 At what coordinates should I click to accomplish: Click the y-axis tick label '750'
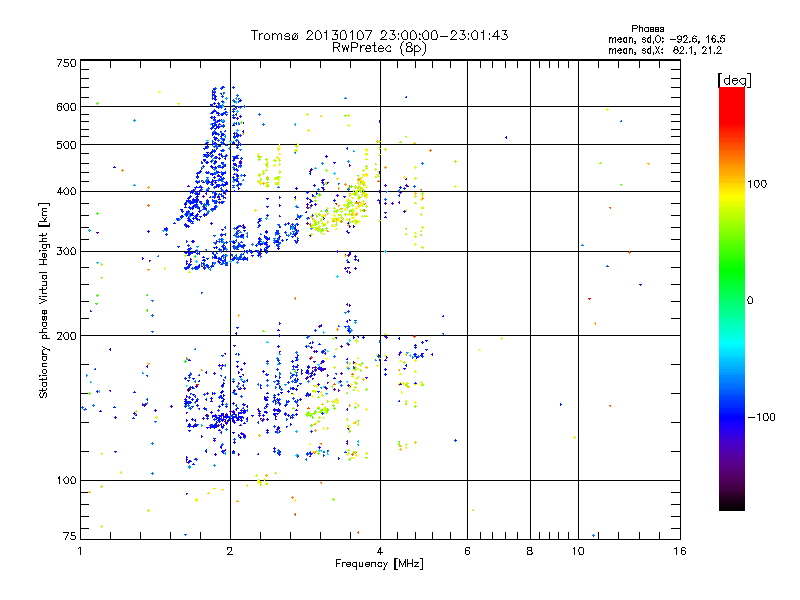tap(66, 63)
